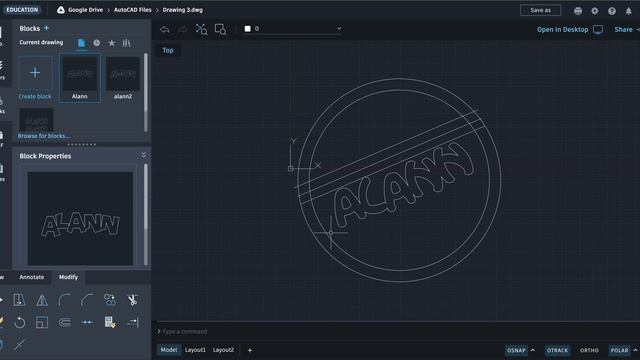Select the Alann block thumbnail

tap(80, 78)
